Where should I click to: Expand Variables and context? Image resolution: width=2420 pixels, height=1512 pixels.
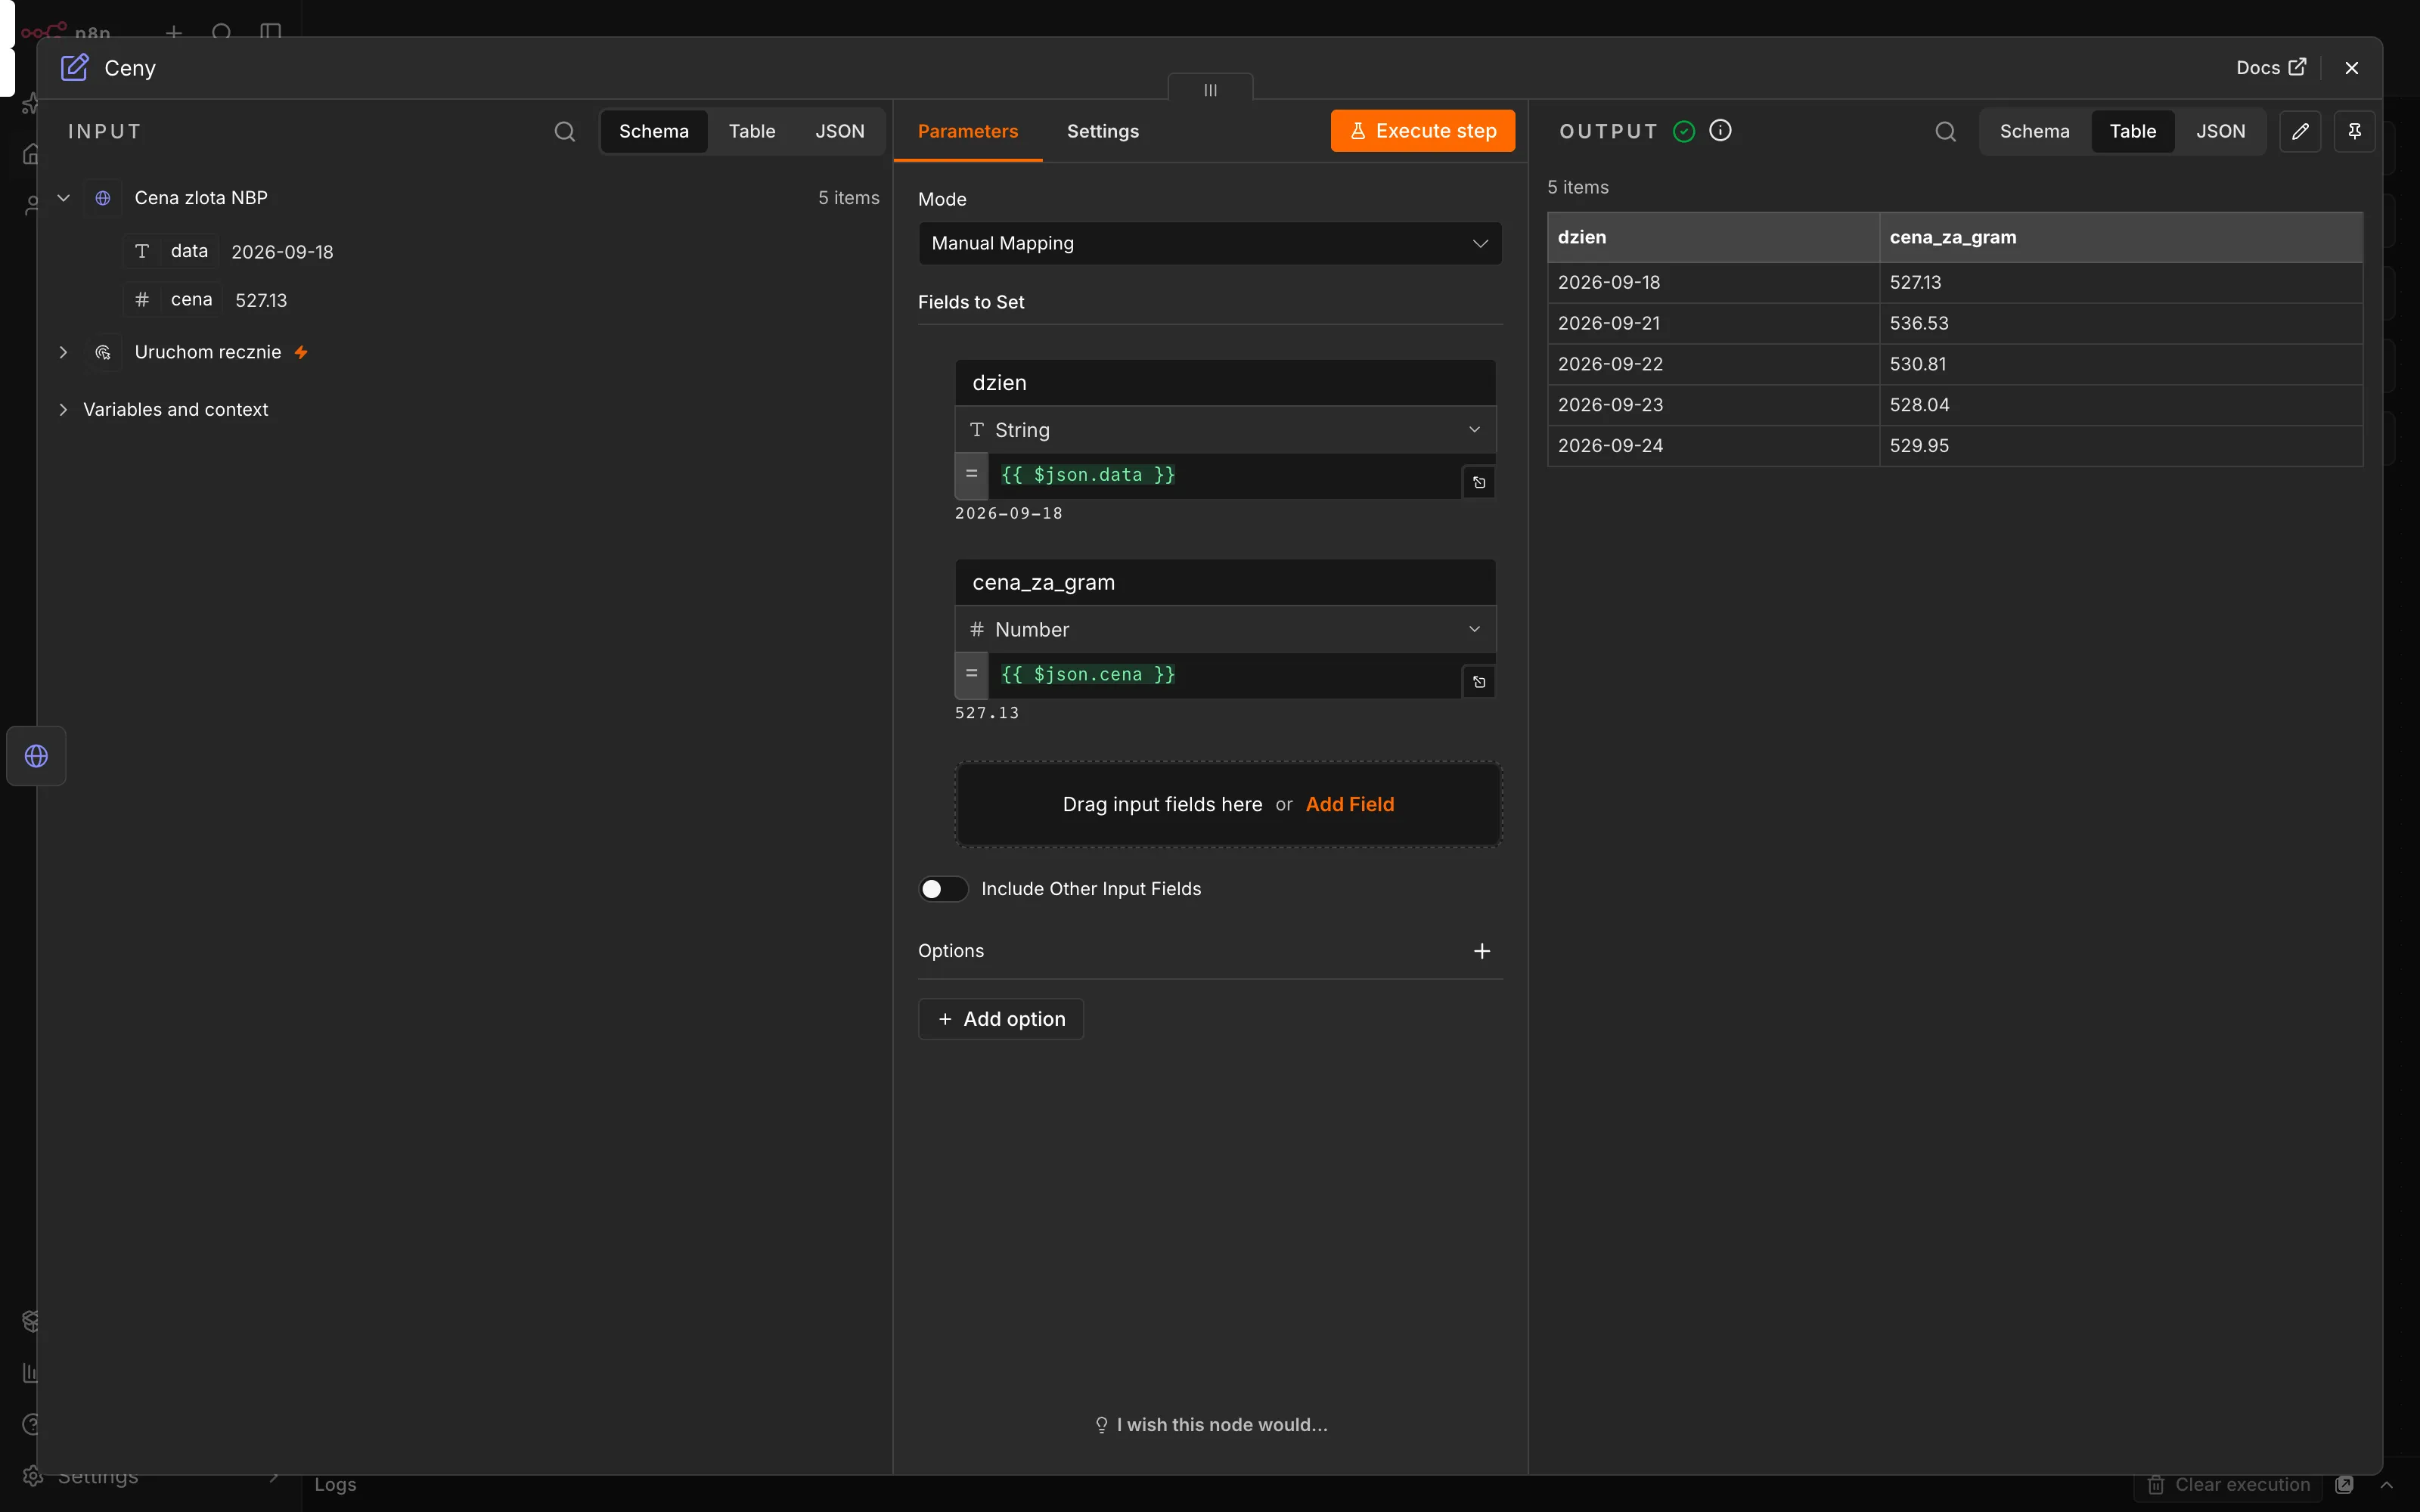coord(63,409)
